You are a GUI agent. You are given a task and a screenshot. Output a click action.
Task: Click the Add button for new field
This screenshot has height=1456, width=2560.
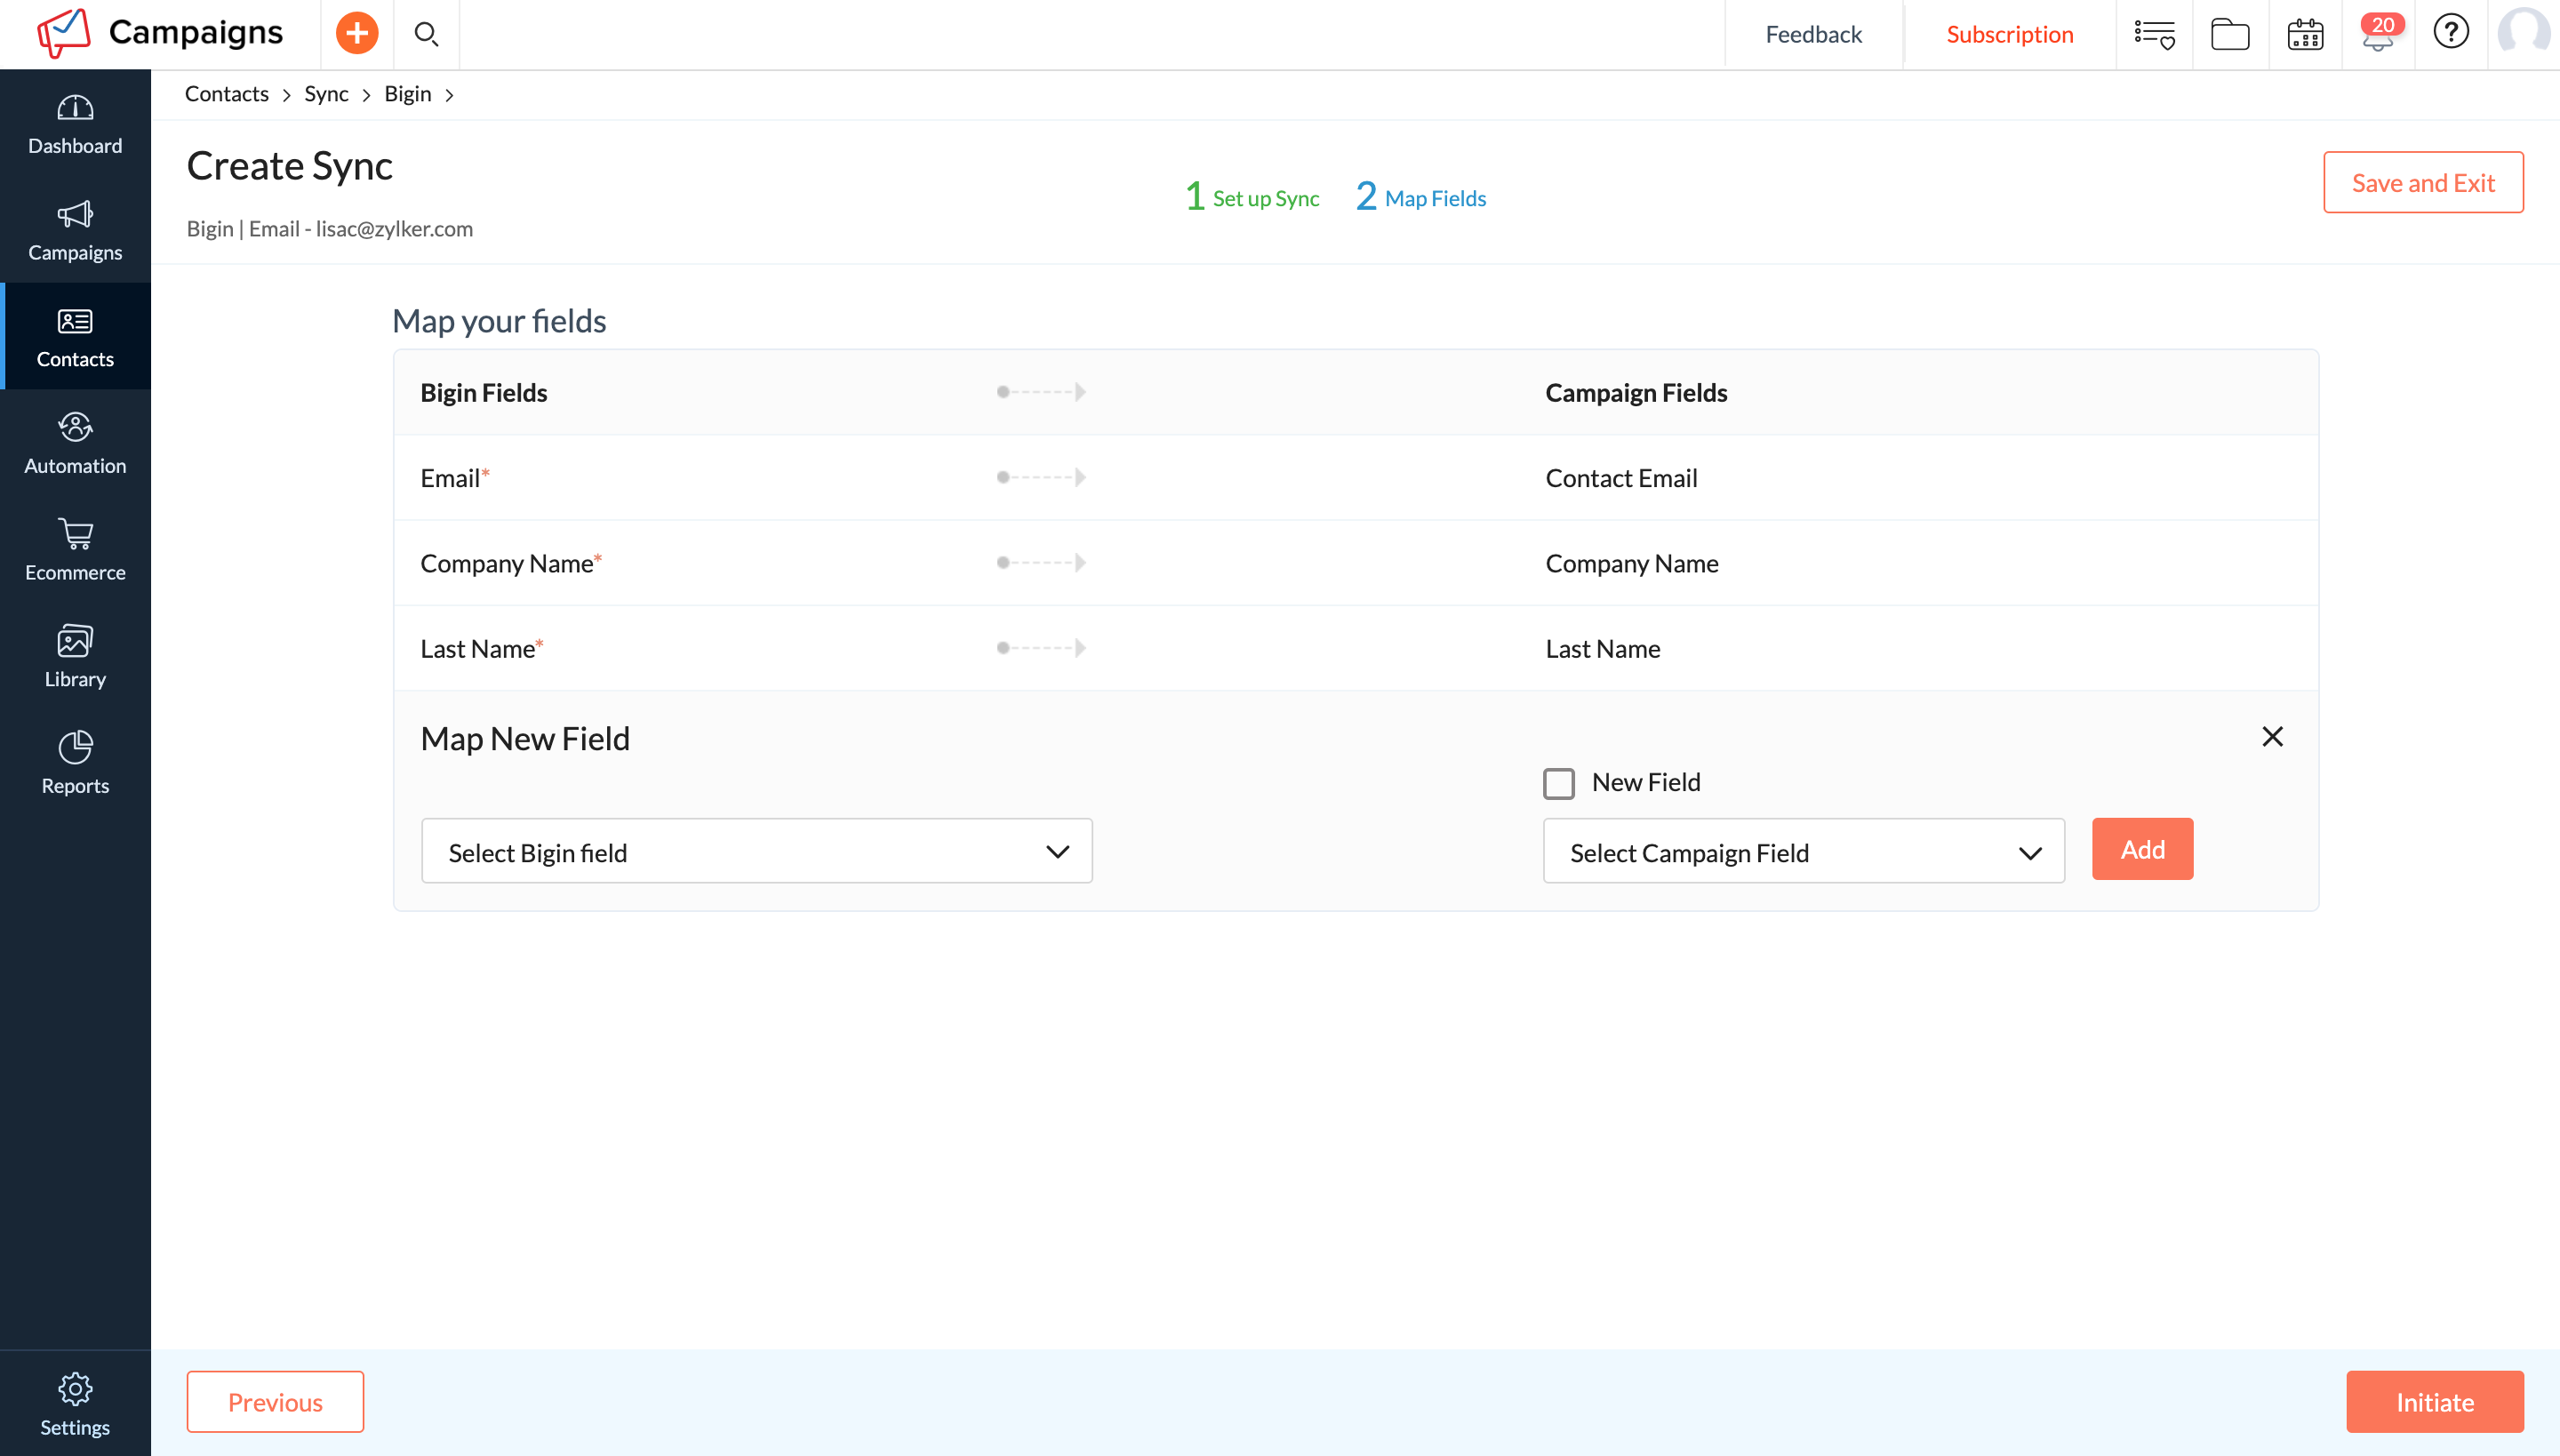2141,850
